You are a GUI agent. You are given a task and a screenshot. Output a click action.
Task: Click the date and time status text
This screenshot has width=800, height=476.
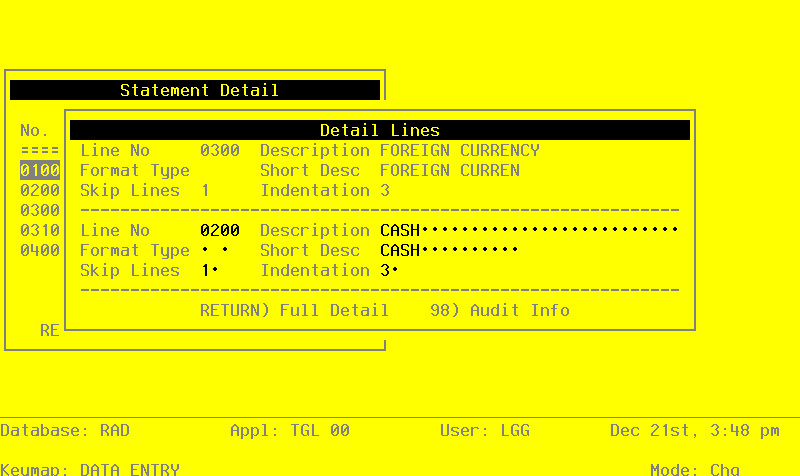(695, 431)
